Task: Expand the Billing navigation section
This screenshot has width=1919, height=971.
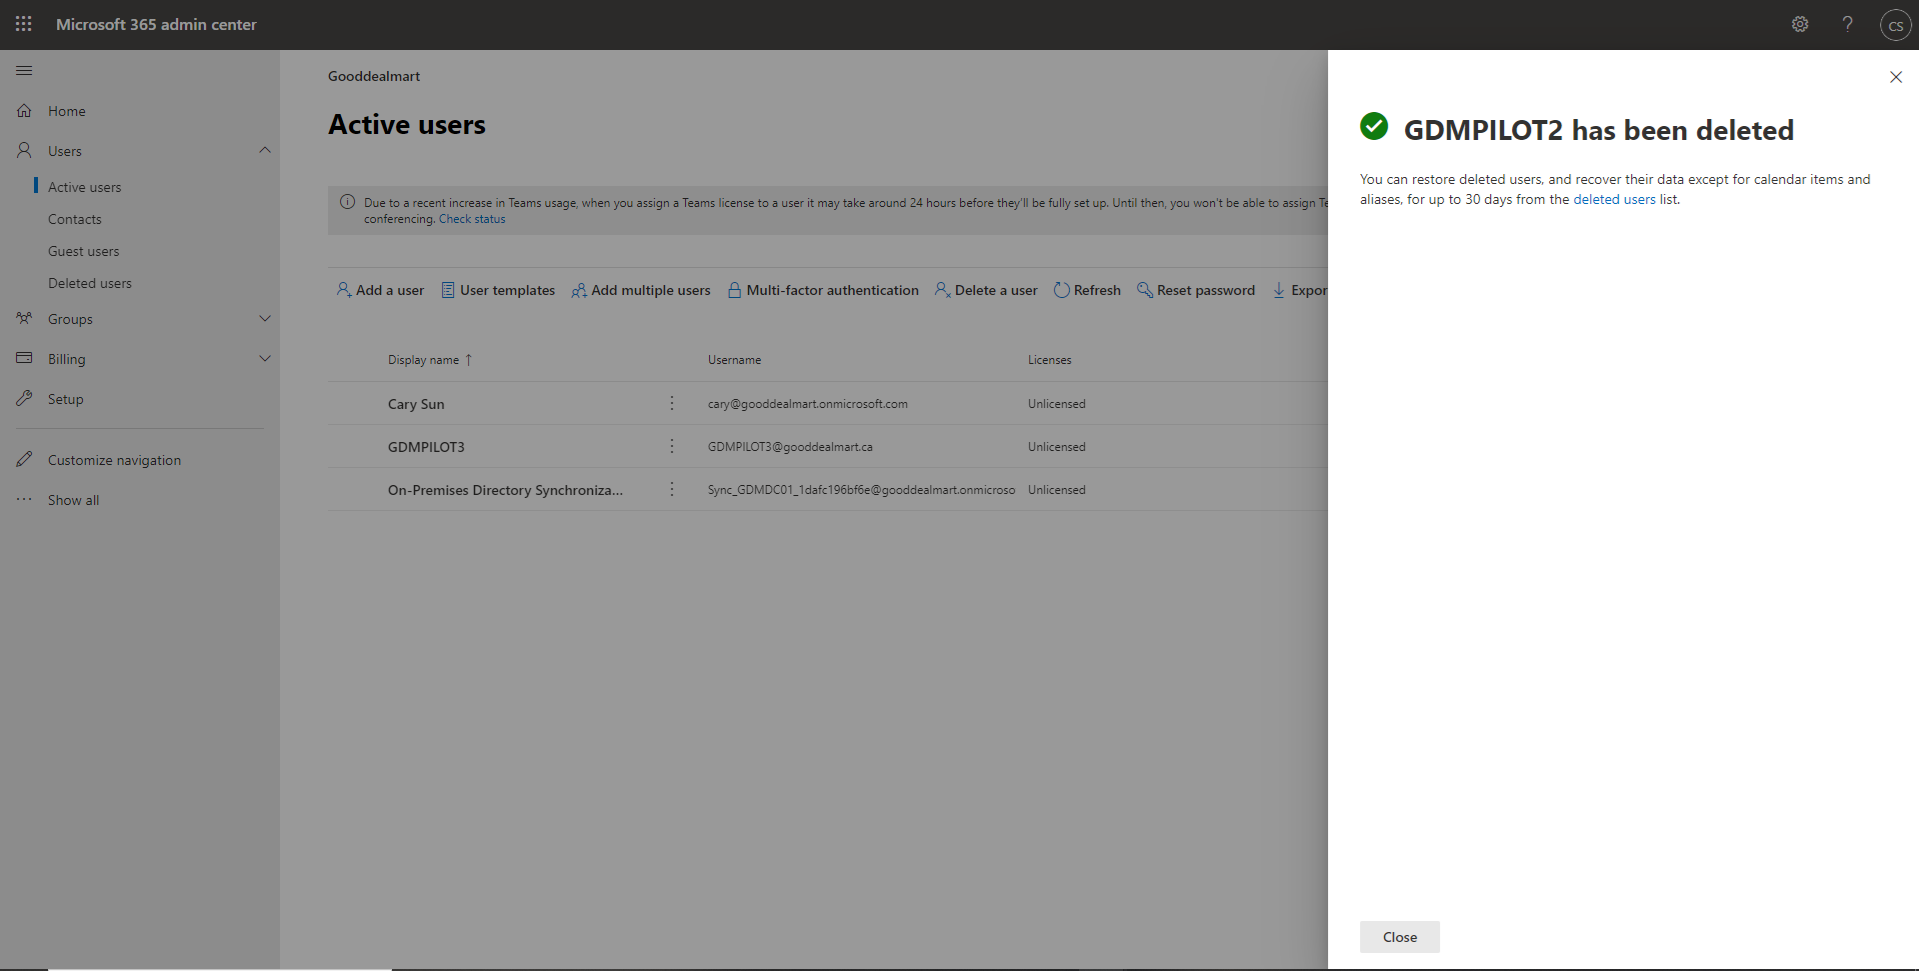Action: pos(265,358)
